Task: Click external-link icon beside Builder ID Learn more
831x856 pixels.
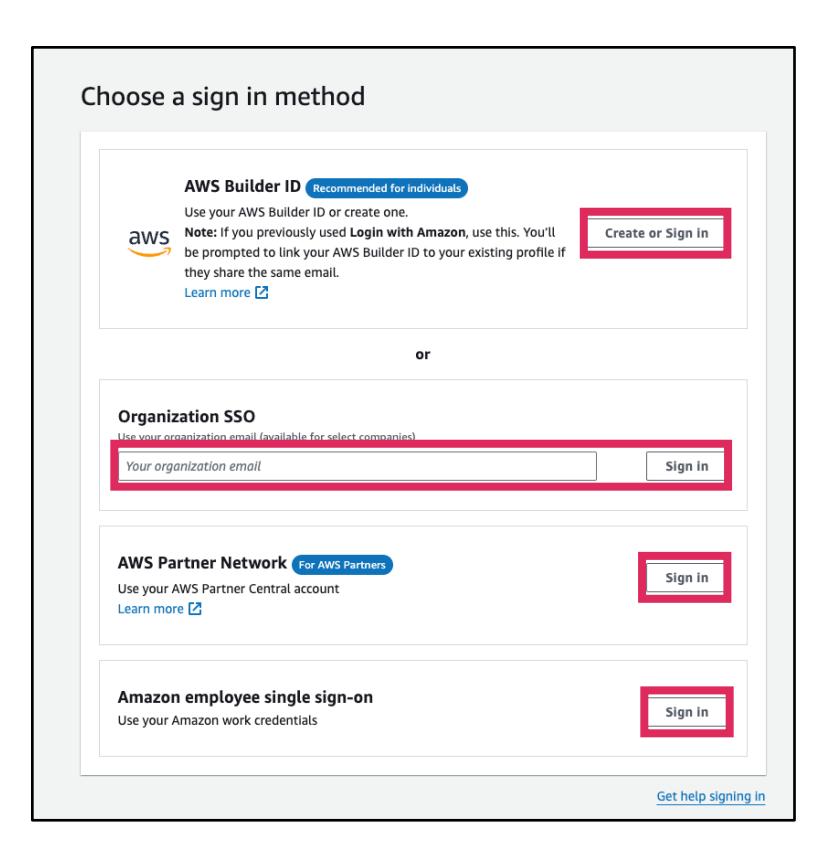Action: (x=262, y=293)
